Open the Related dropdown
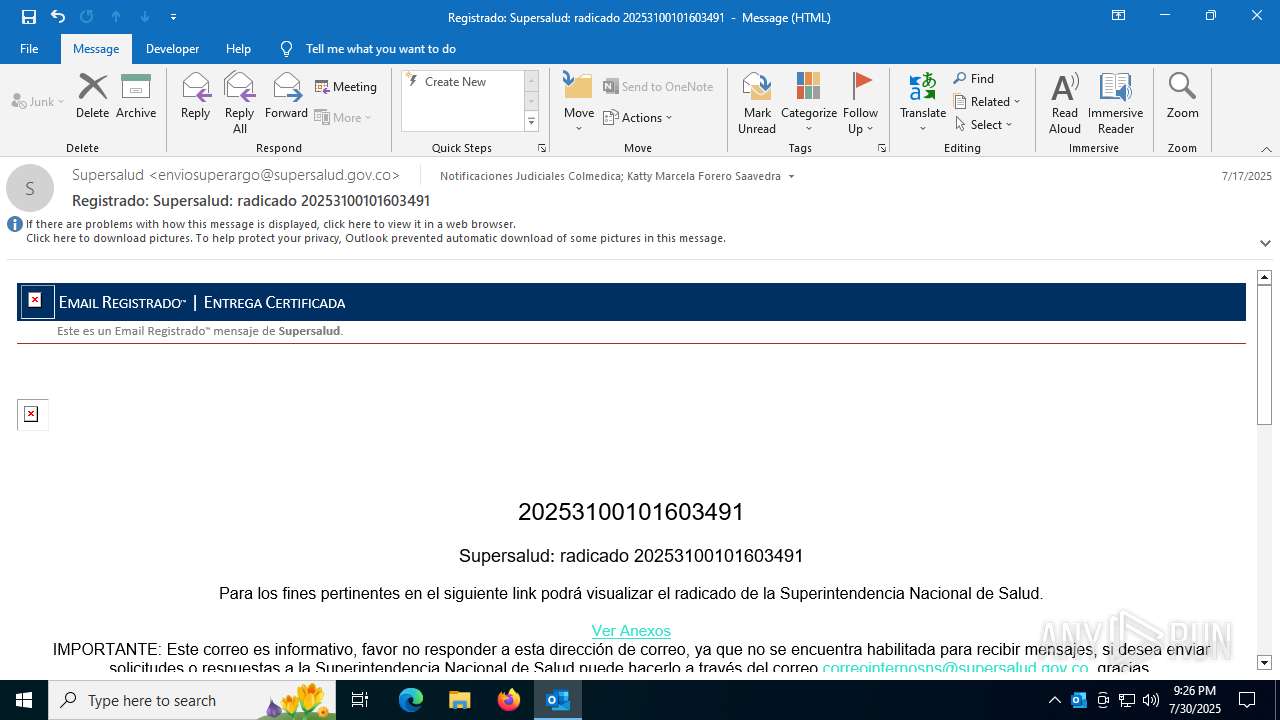Viewport: 1280px width, 720px height. (987, 102)
